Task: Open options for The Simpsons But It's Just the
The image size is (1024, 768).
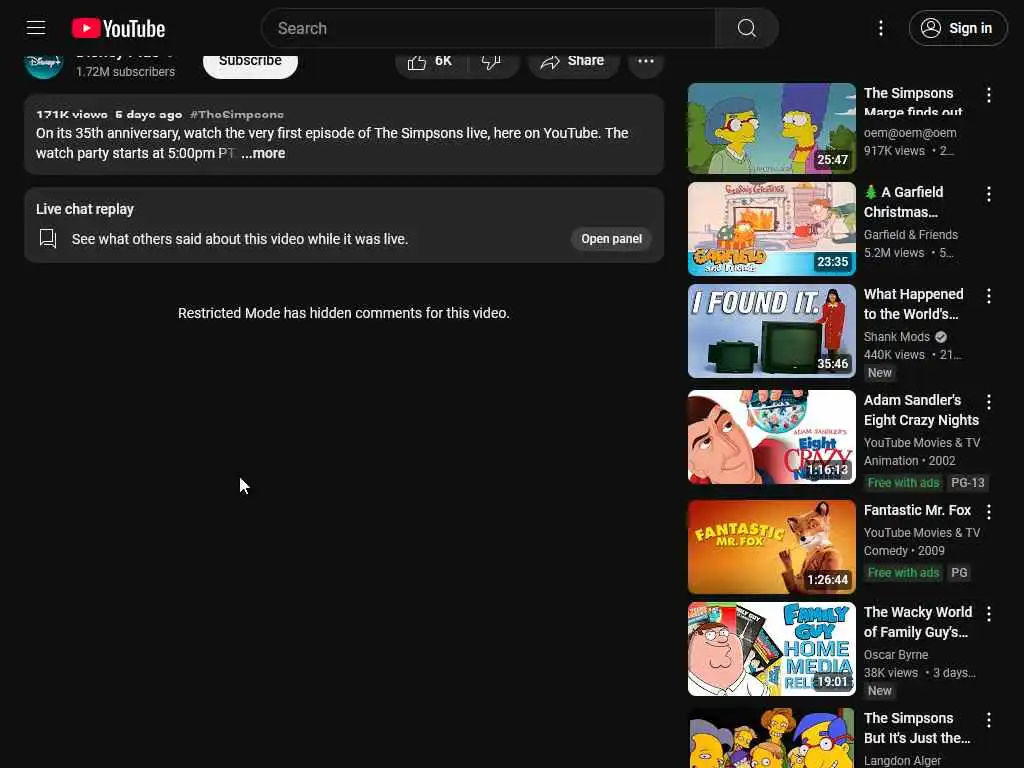Action: 989,720
